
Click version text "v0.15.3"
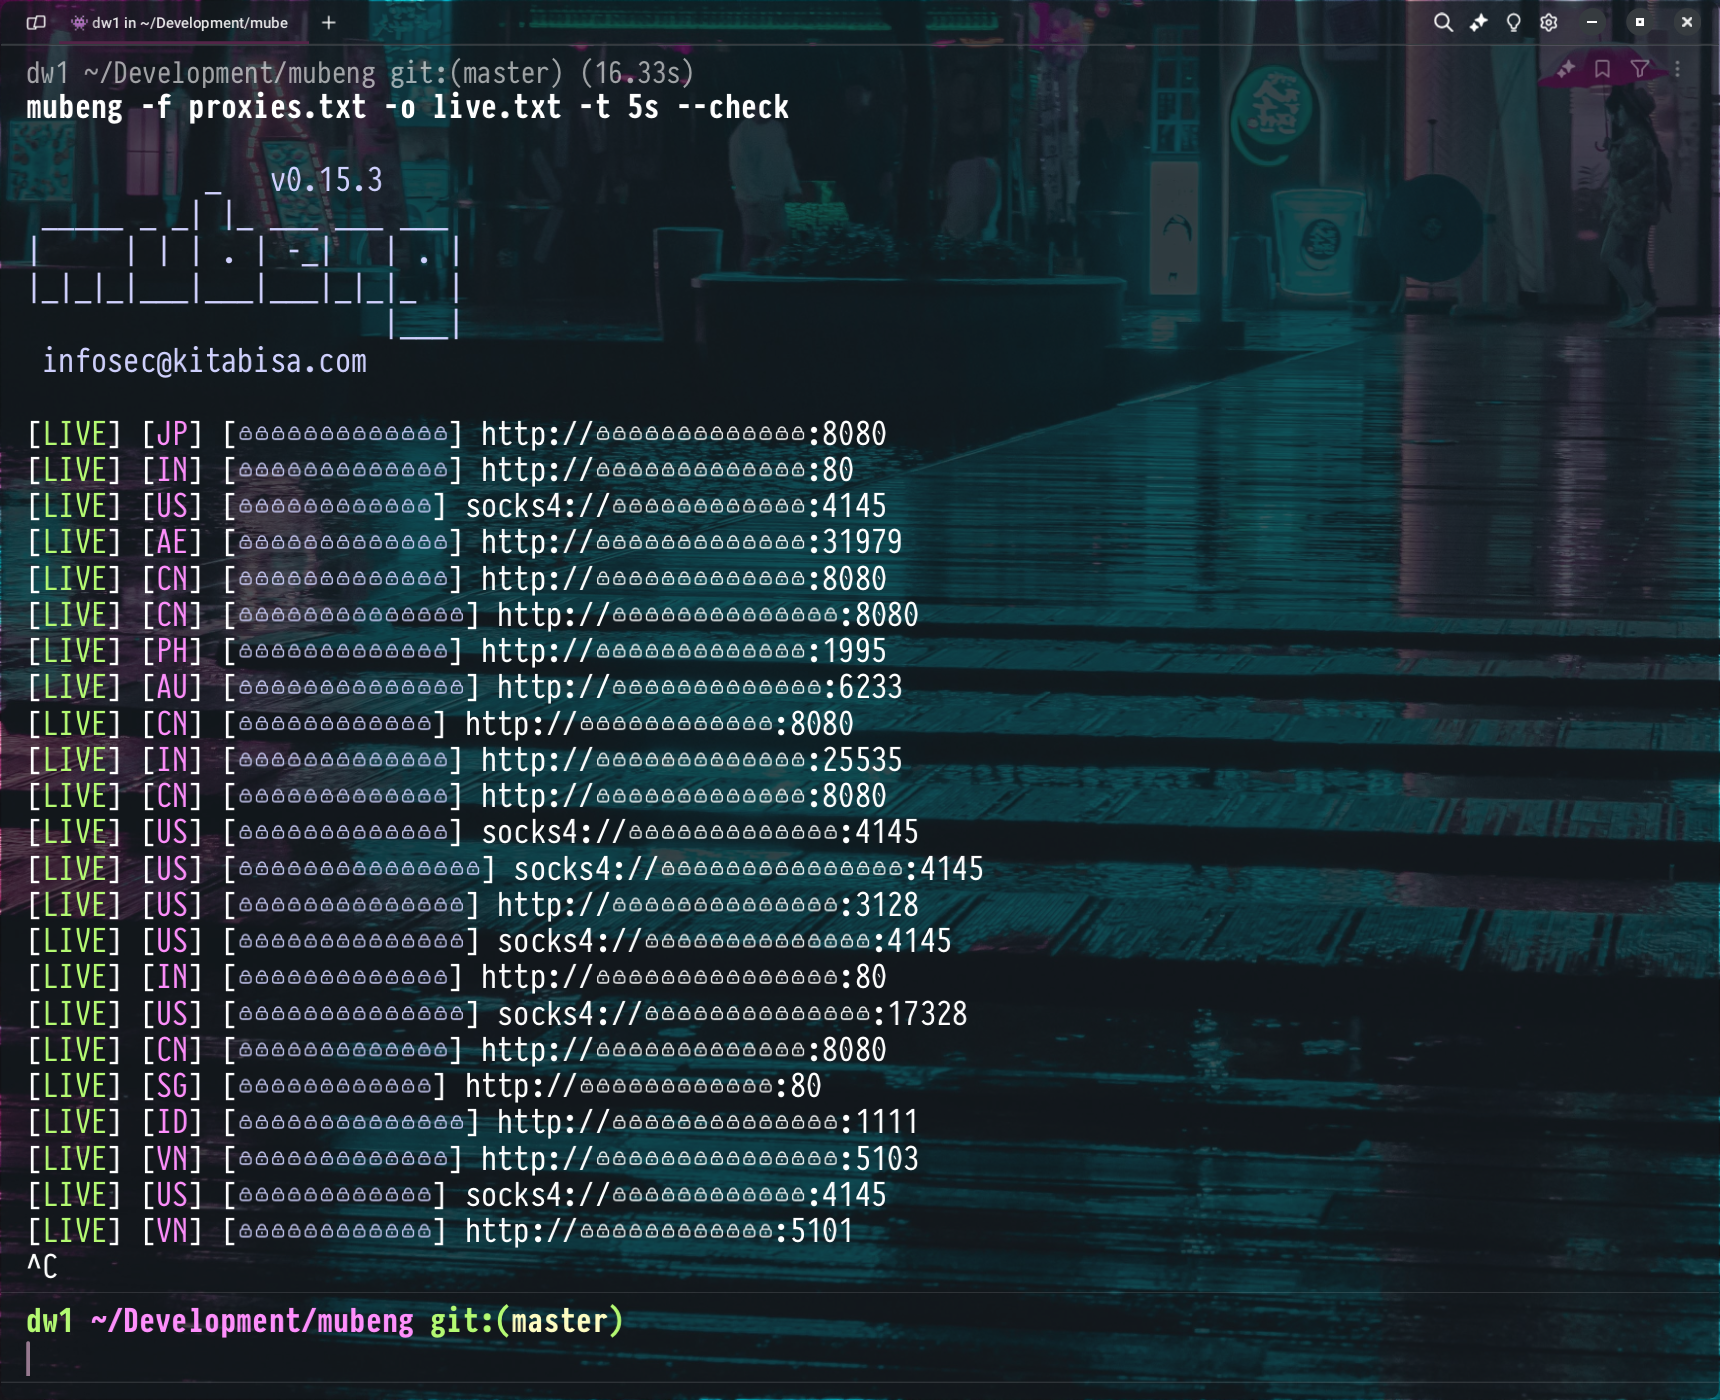click(326, 180)
